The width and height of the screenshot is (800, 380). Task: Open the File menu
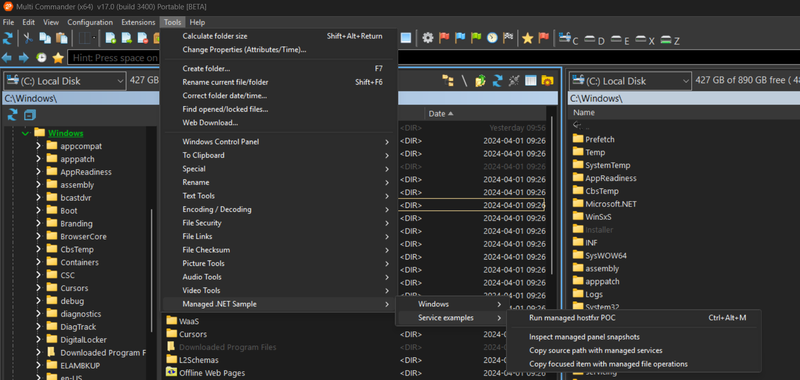(8, 22)
